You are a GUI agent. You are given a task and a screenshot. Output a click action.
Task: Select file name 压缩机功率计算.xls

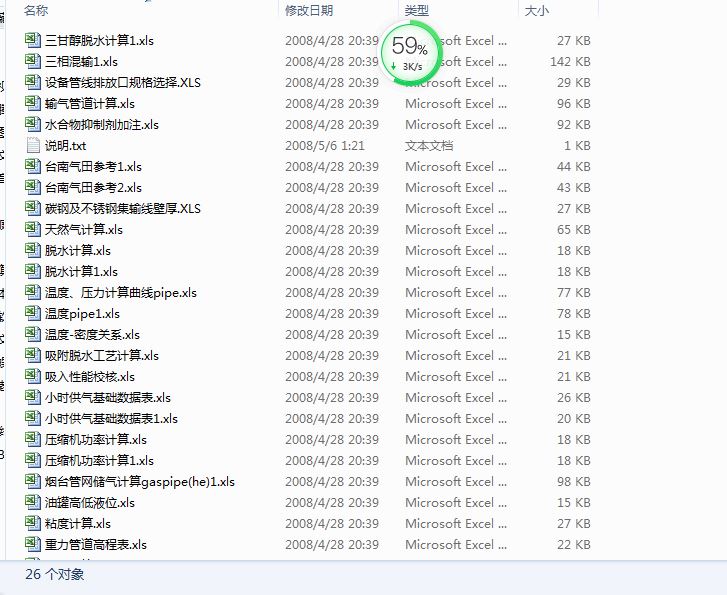point(96,439)
